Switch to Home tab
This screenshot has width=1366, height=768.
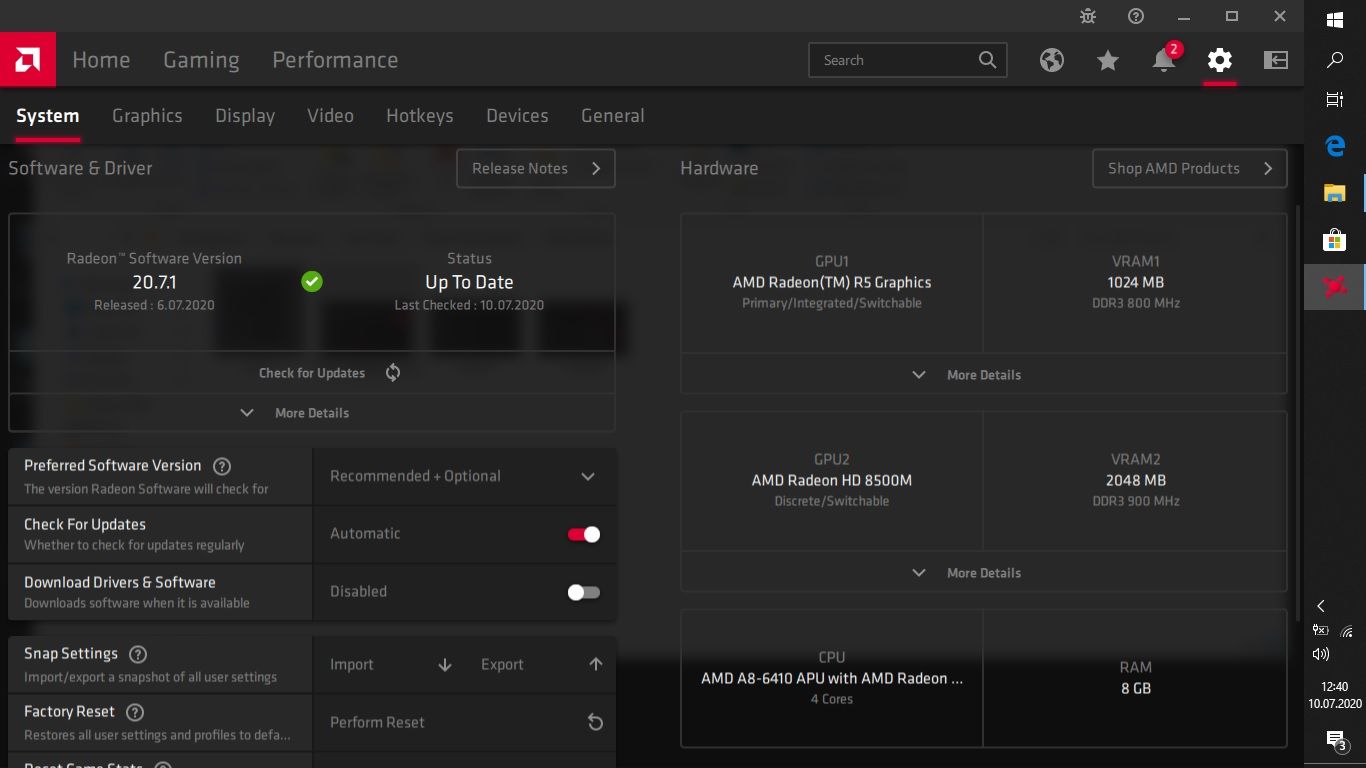[101, 60]
